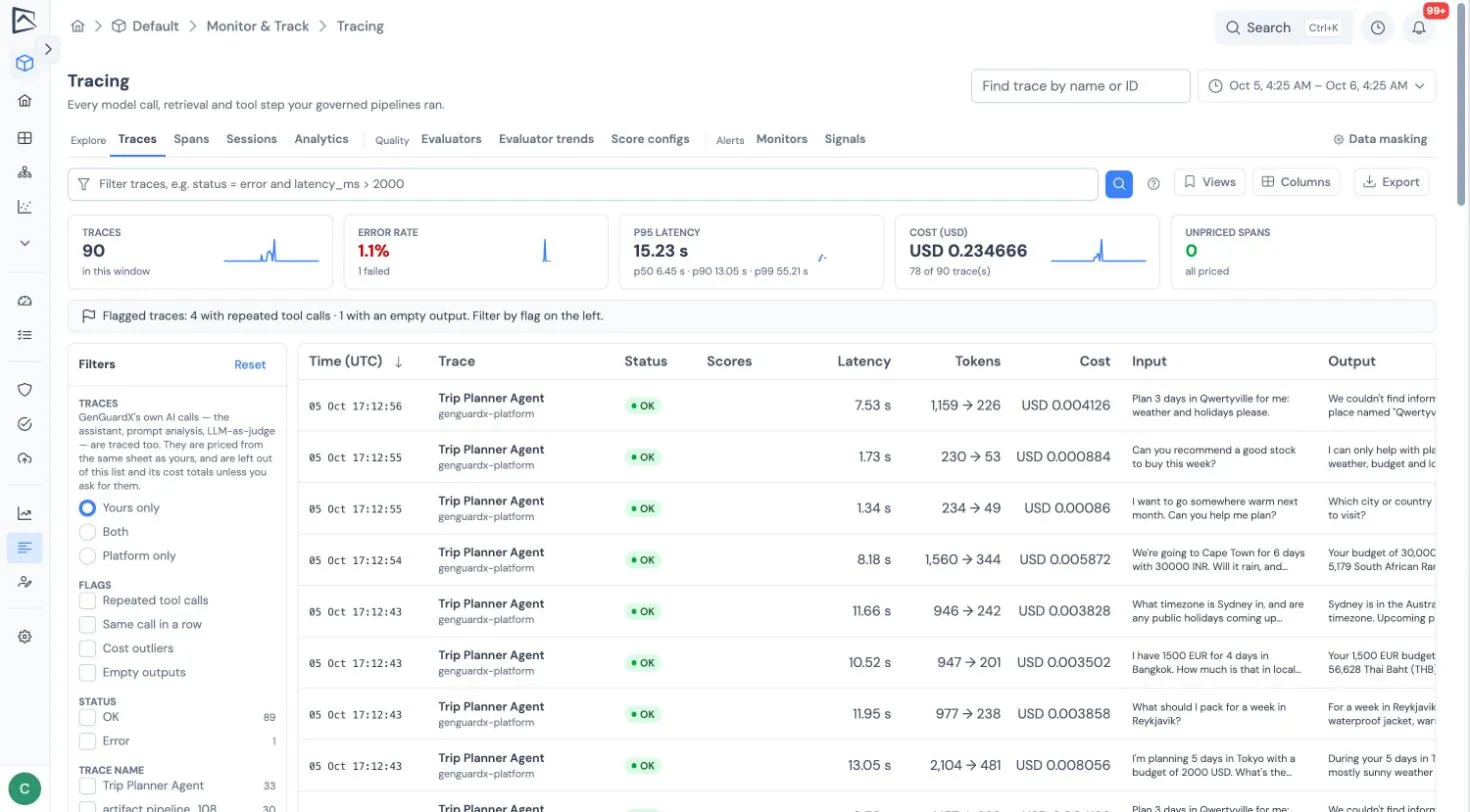Go to home via the sidebar house icon

(25, 101)
